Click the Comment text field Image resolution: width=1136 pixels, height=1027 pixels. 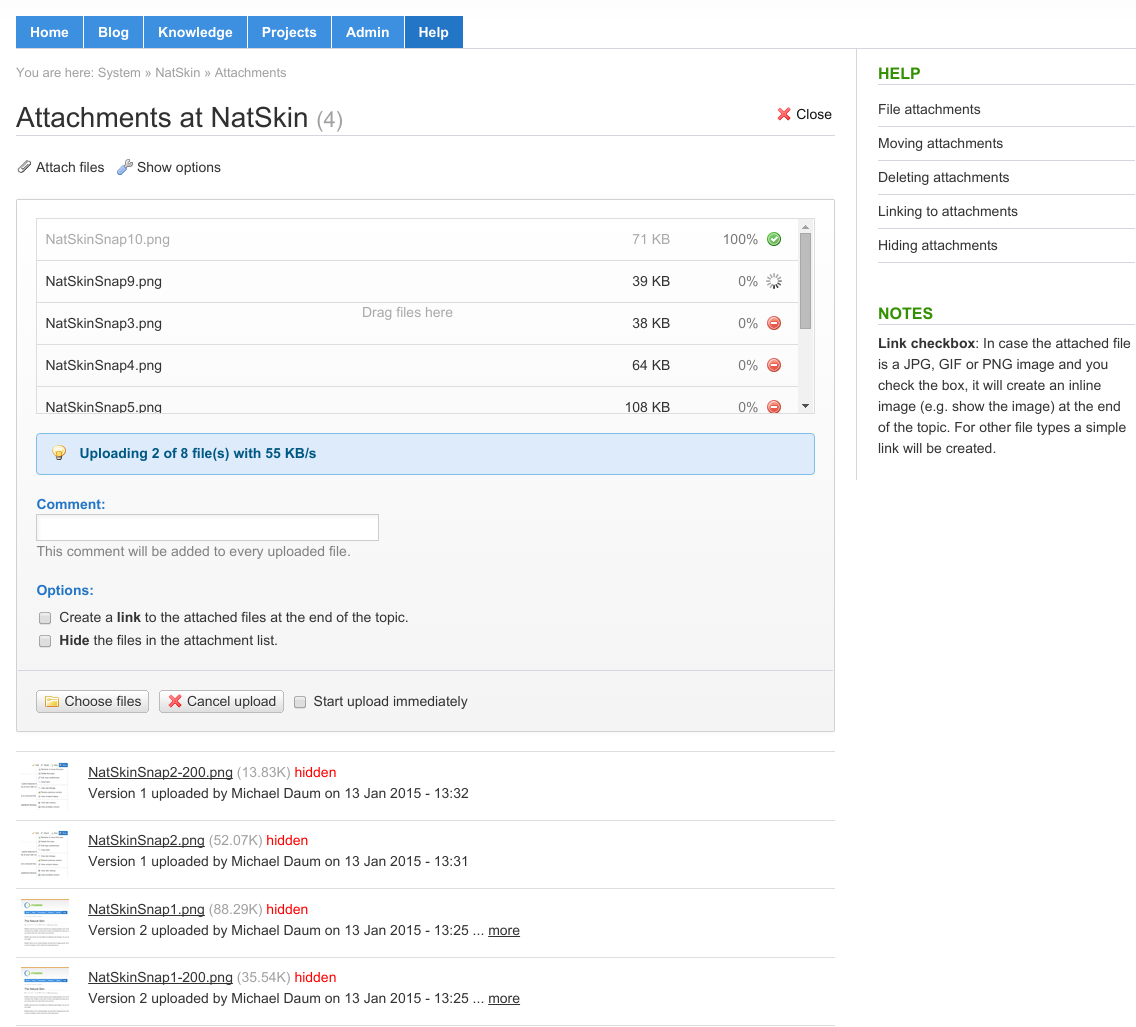(x=207, y=527)
